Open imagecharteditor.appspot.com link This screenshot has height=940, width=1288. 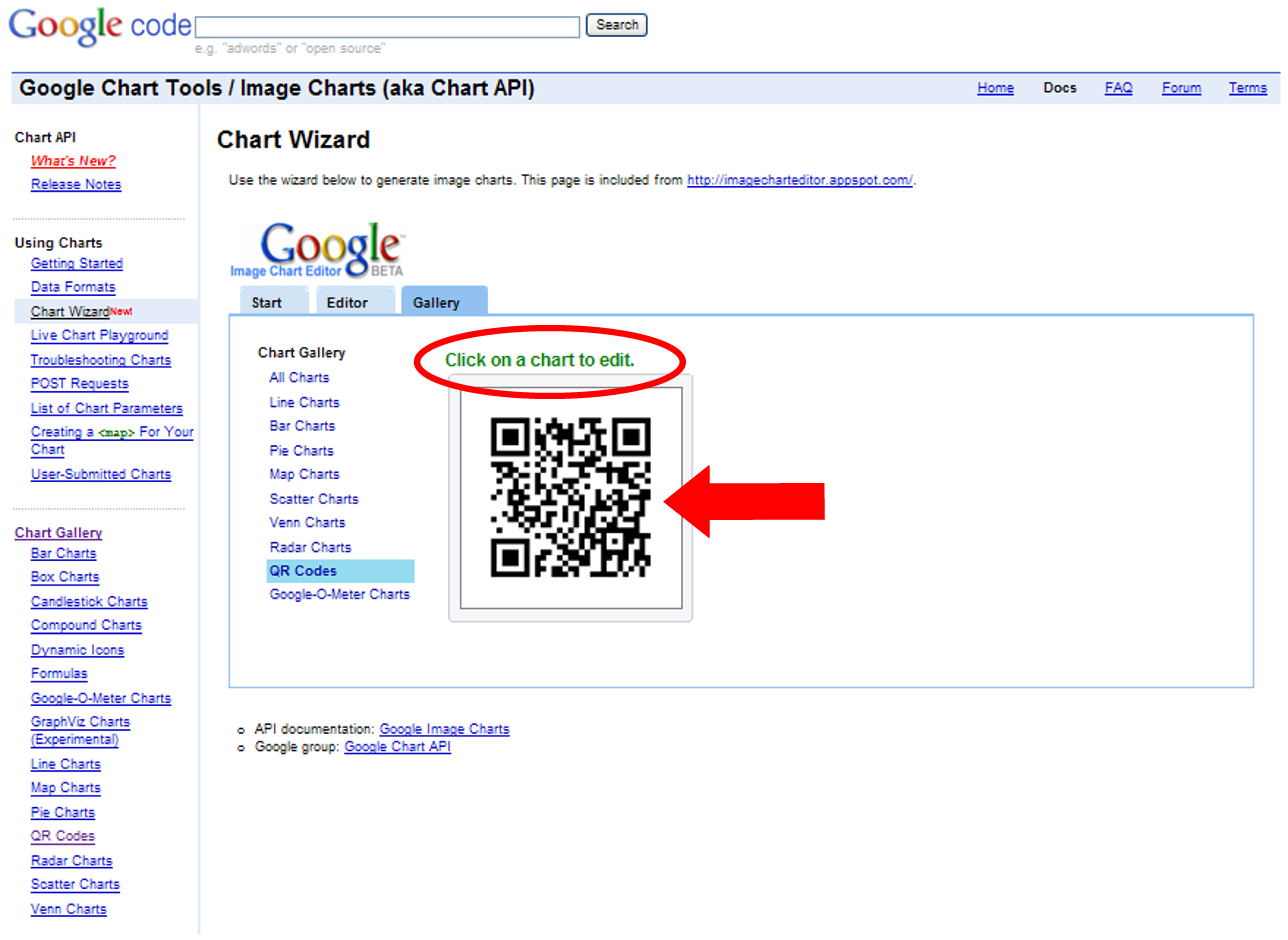click(x=799, y=181)
